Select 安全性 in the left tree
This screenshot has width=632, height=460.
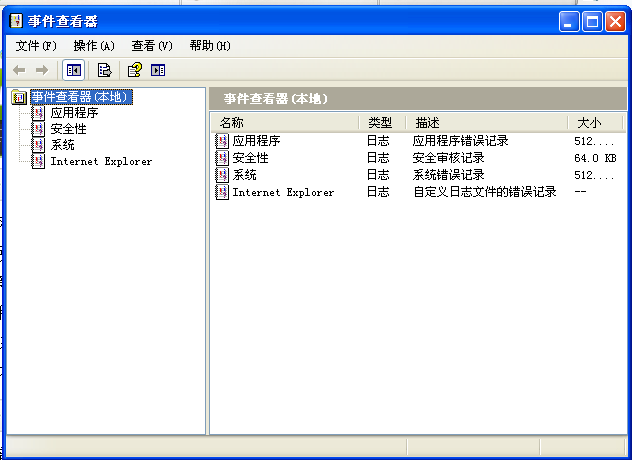[x=68, y=129]
